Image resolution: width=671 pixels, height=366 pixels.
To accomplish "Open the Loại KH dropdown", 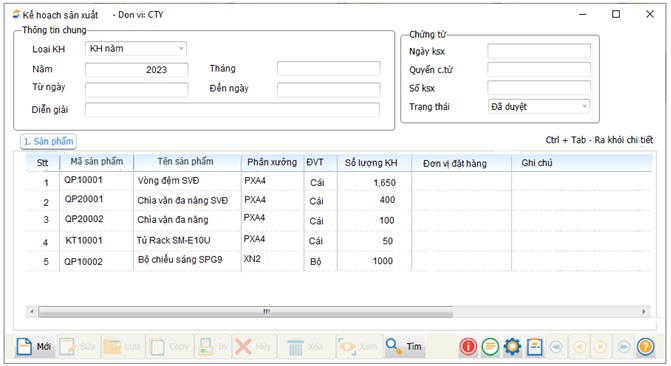I will click(x=136, y=49).
